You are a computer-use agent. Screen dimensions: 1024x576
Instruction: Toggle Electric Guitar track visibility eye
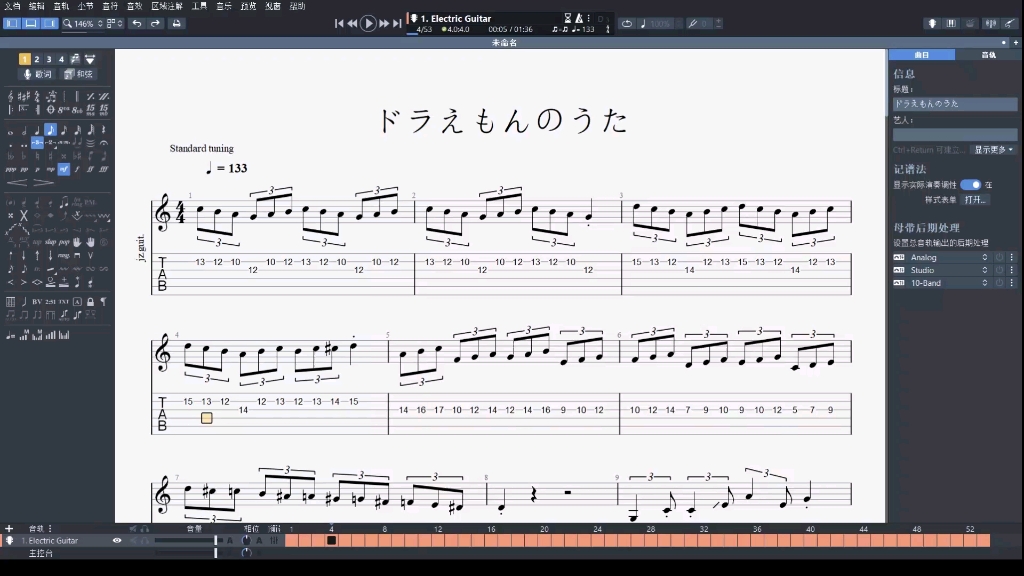(117, 541)
